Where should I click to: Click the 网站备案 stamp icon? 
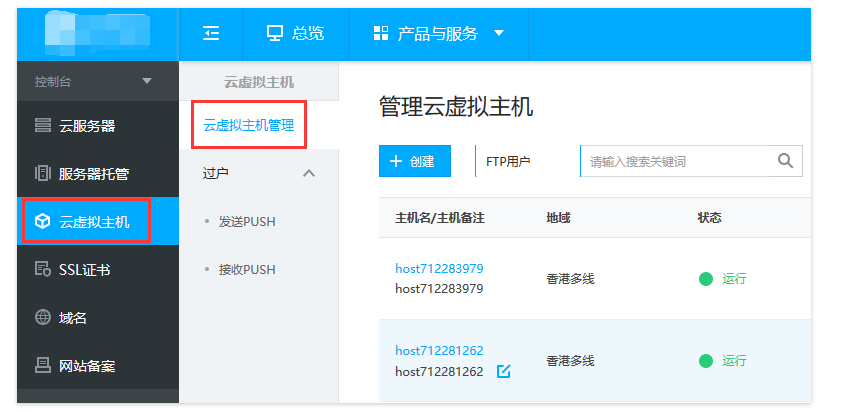43,366
